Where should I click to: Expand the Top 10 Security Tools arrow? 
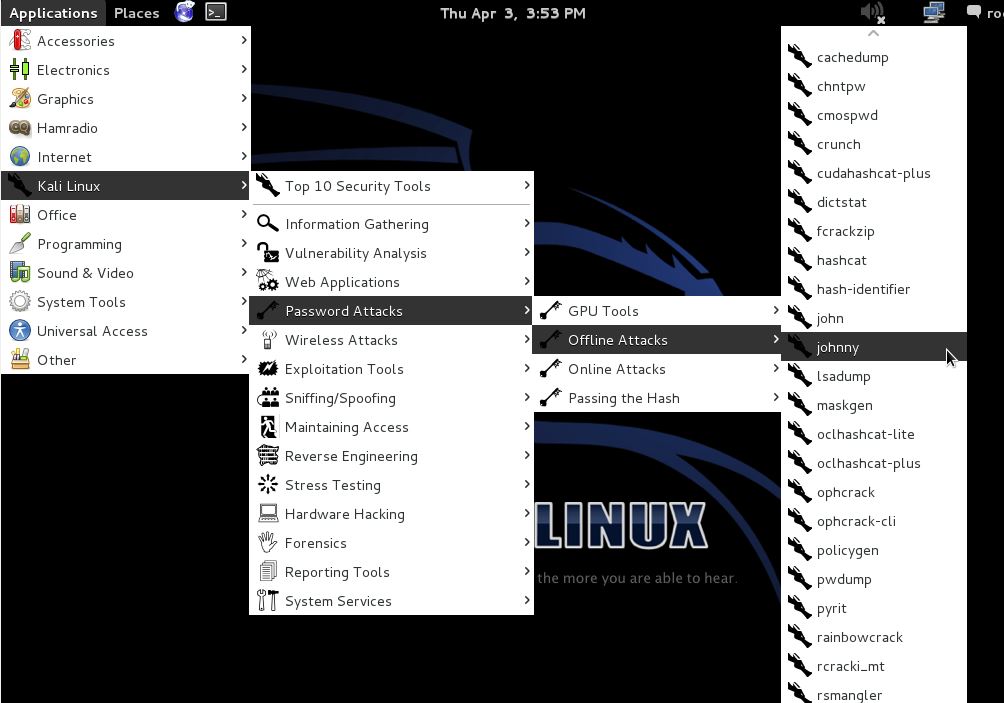(x=526, y=185)
